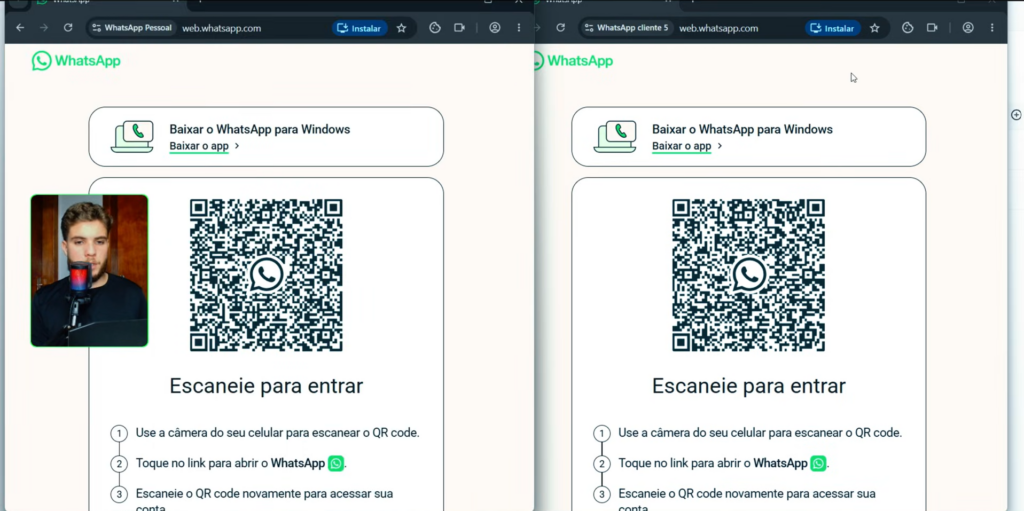Click plus circle icon at right screen edge

1016,115
